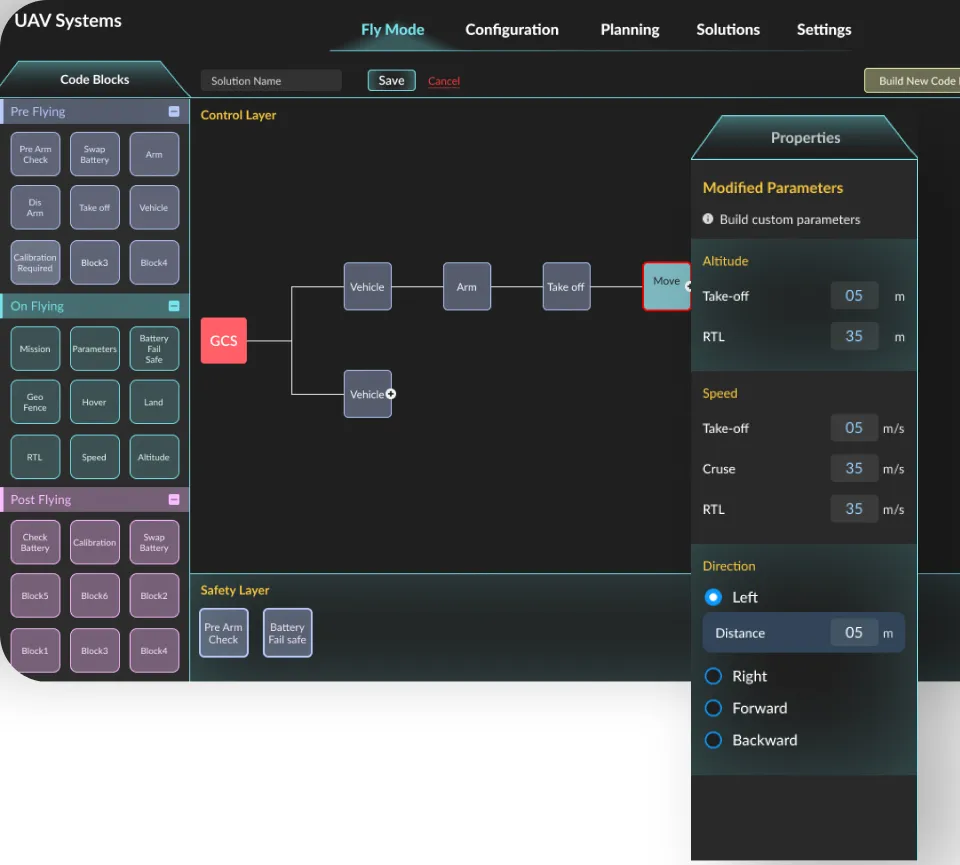960x865 pixels.
Task: Select the highlighted Move node
Action: (666, 286)
